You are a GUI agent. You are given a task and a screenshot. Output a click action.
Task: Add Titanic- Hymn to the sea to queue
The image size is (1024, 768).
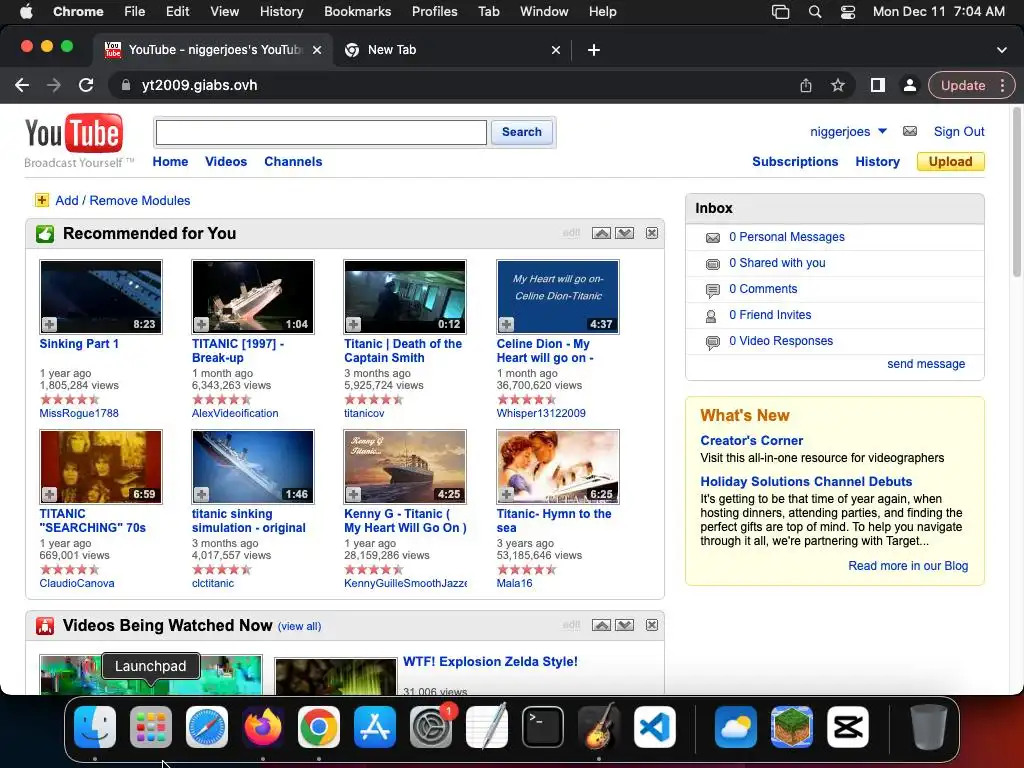coord(507,494)
